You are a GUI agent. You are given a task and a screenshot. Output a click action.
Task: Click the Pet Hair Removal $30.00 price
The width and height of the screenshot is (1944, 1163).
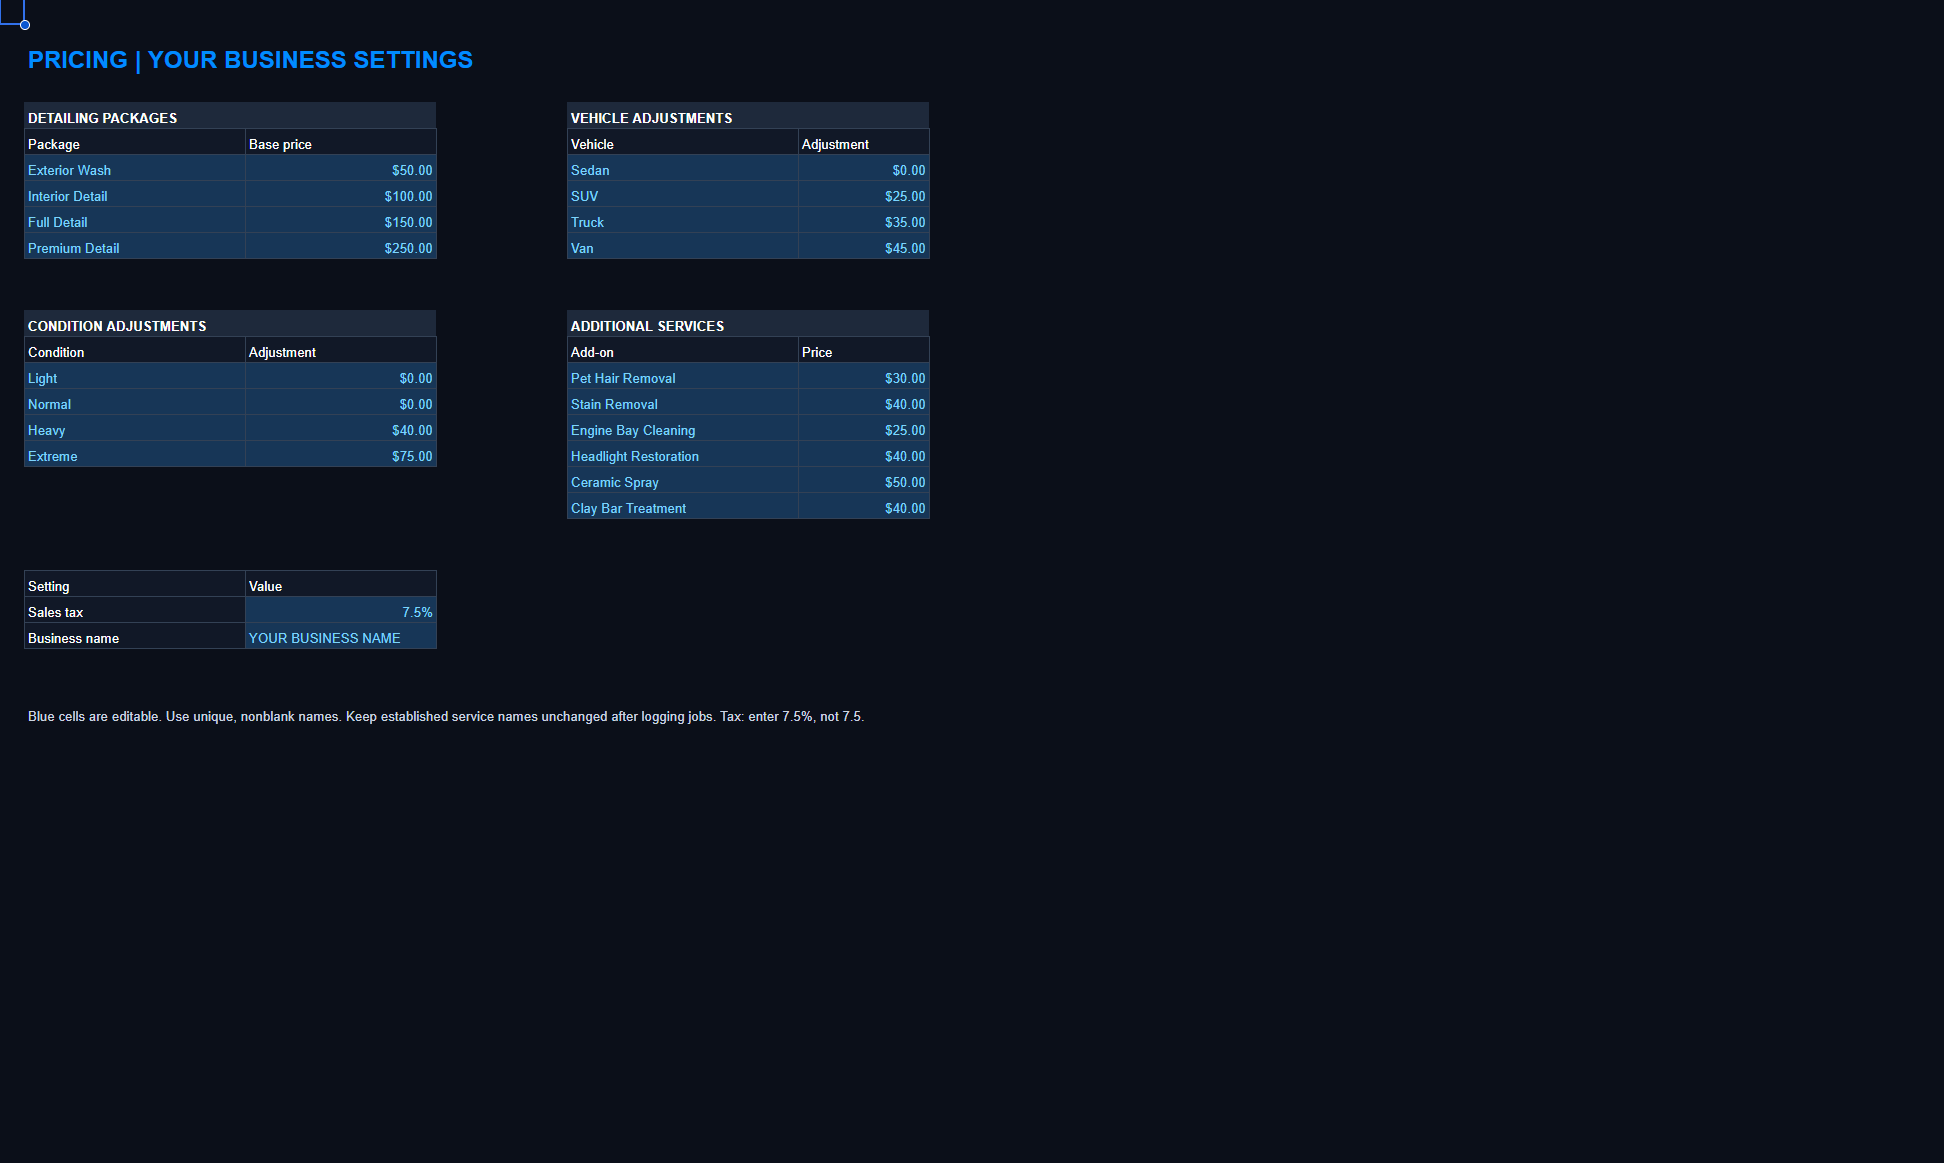pyautogui.click(x=863, y=378)
